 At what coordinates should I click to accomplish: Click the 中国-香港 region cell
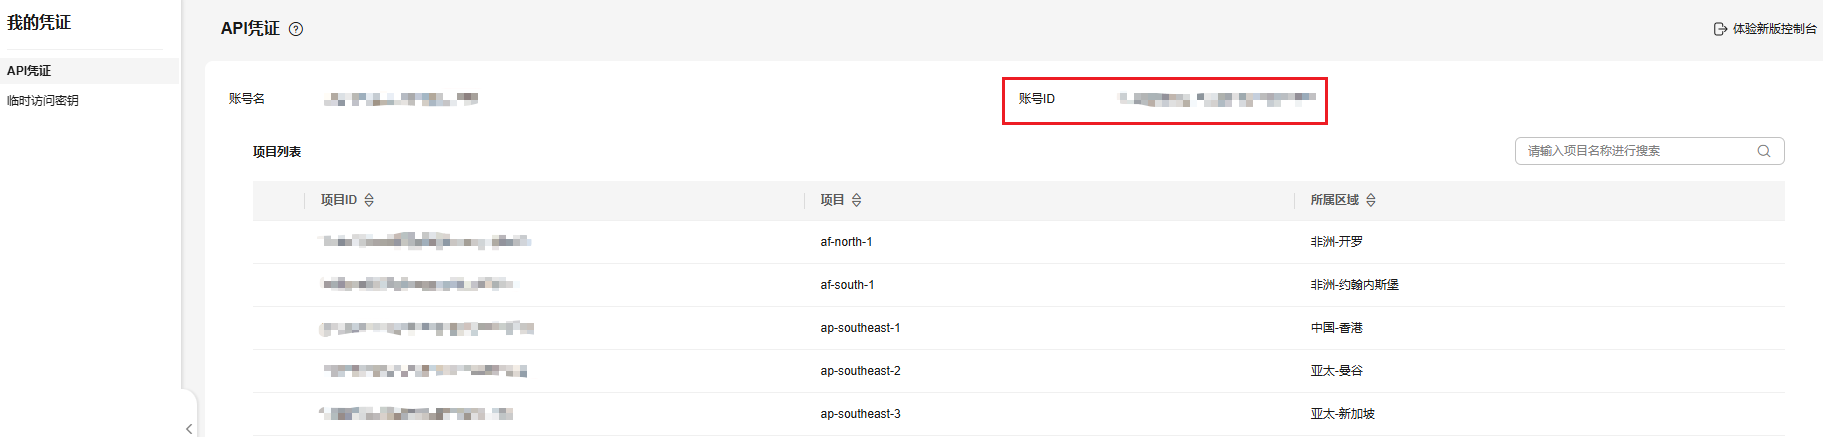tap(1336, 328)
